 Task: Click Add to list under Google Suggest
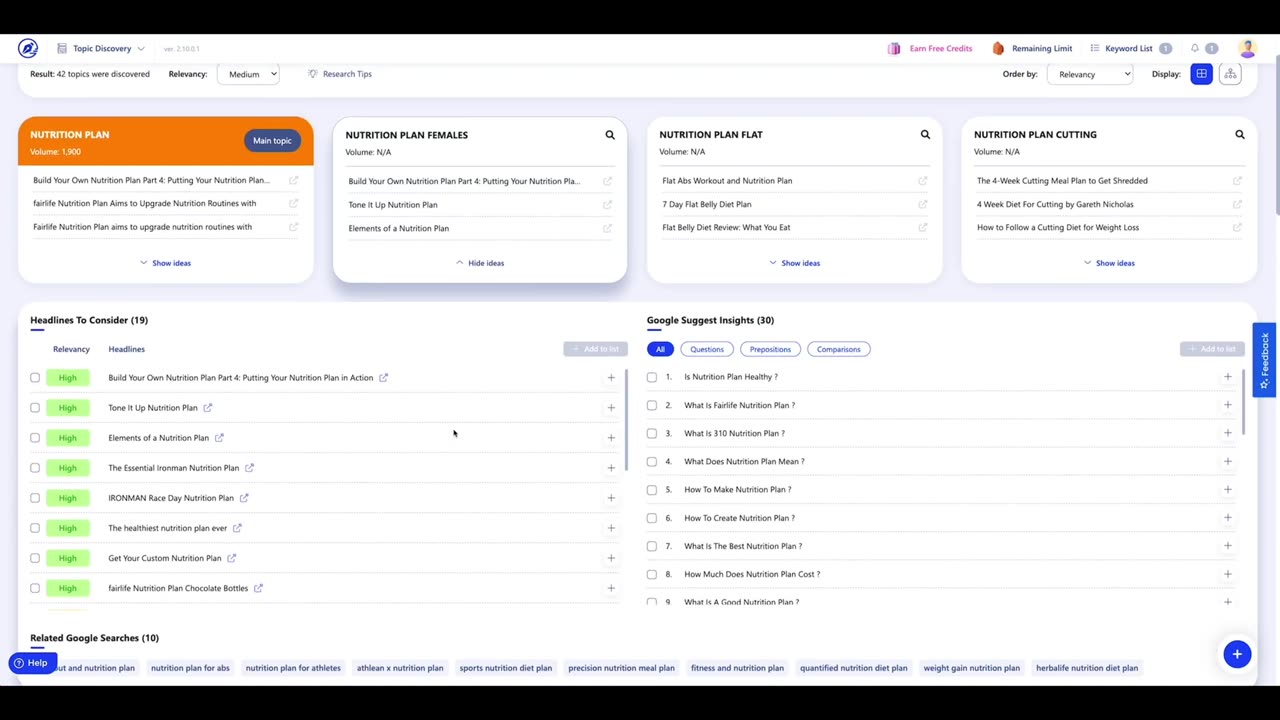[1212, 349]
